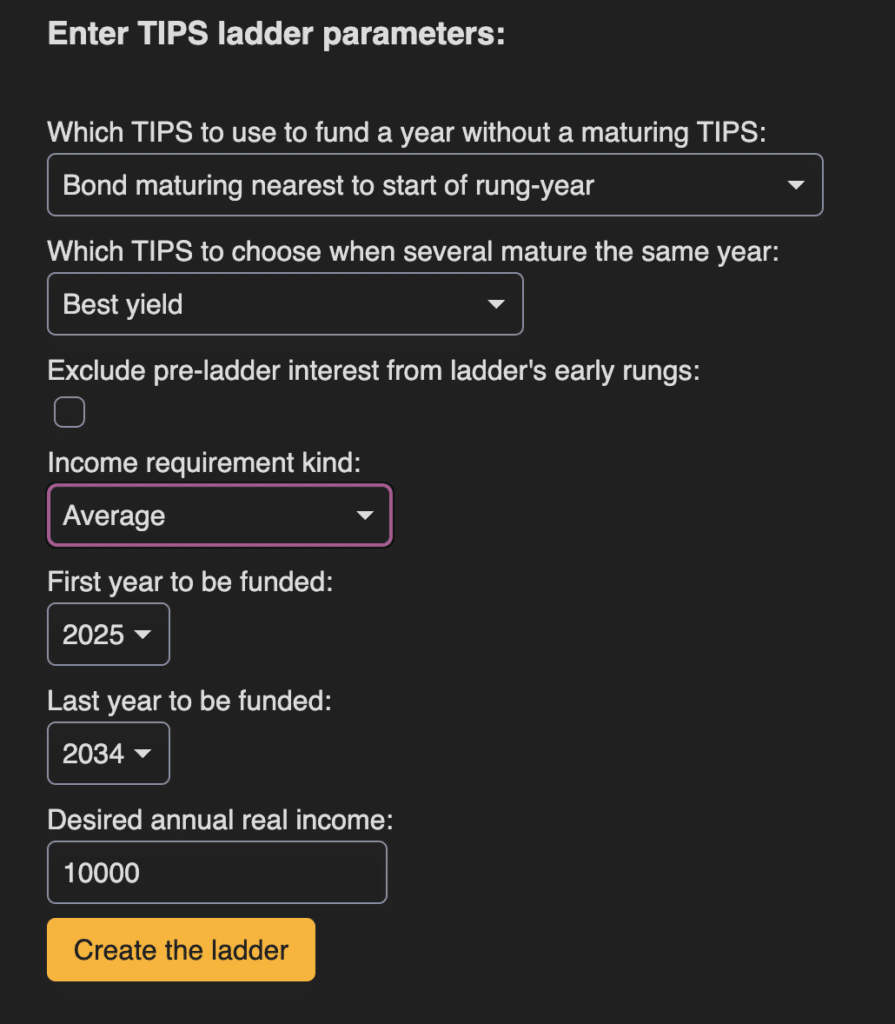
Task: Open the "Best yield" tie-break dropdown
Action: pyautogui.click(x=285, y=304)
